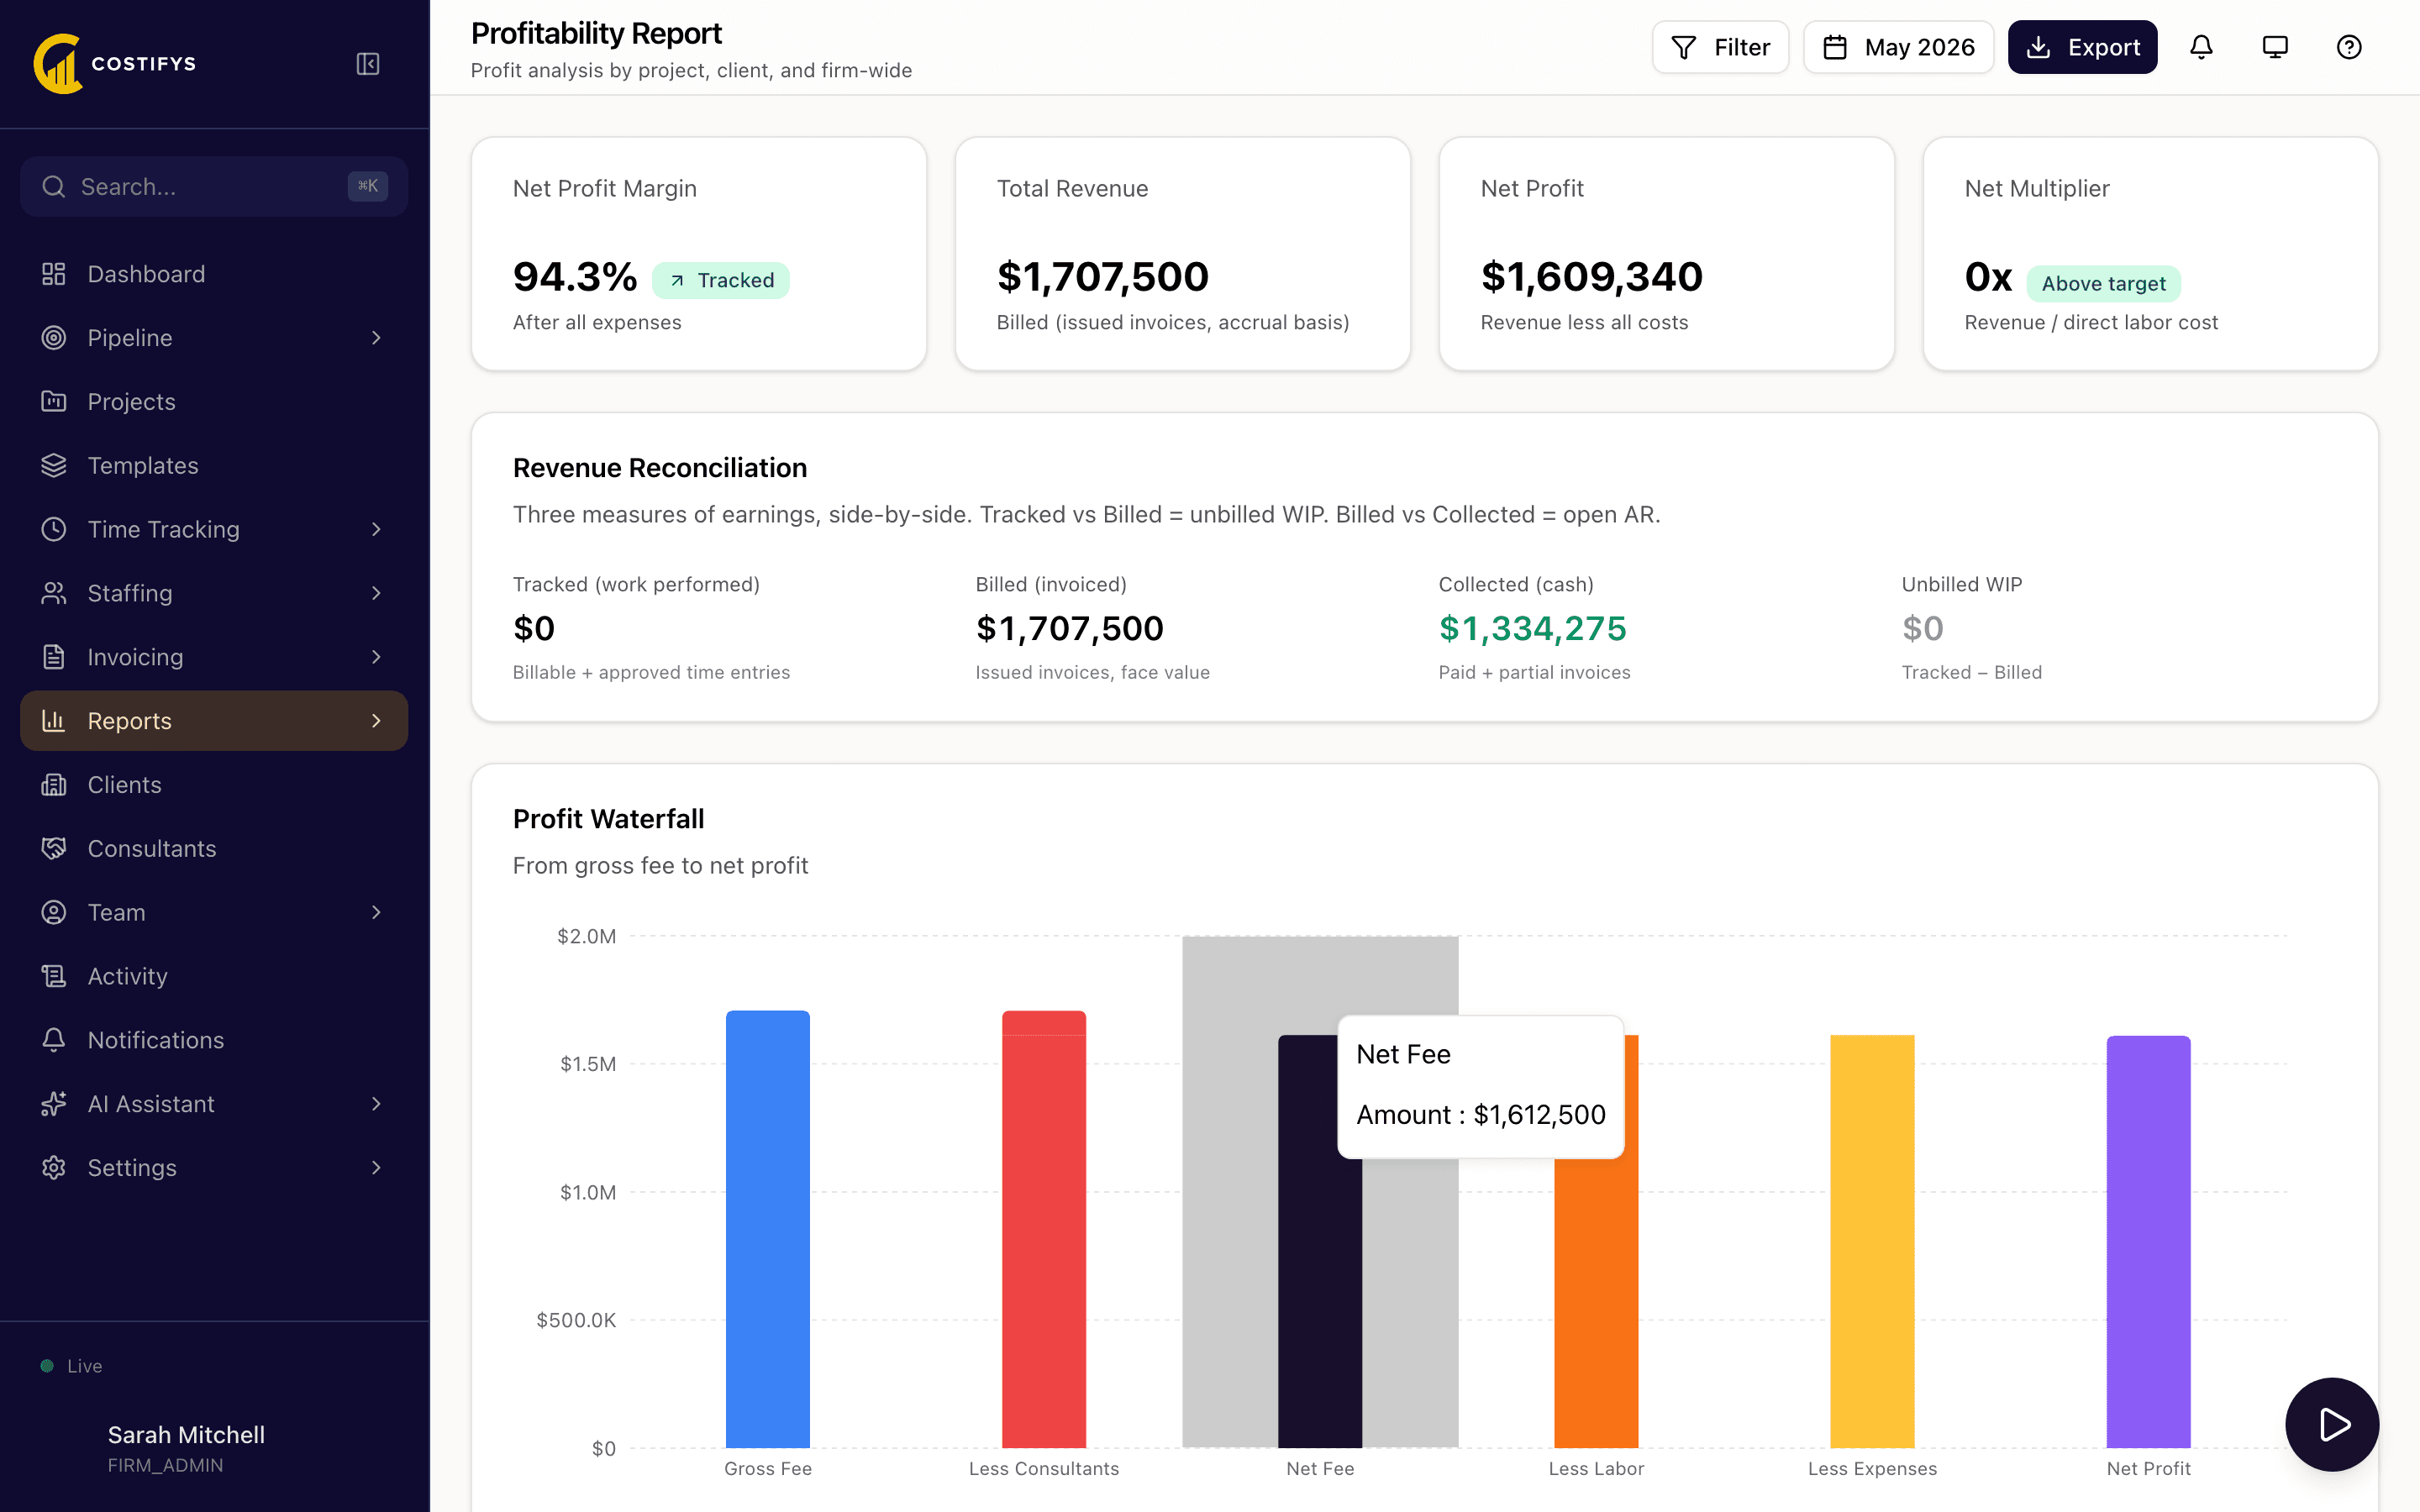2420x1512 pixels.
Task: Click the blue Gross Fee bar
Action: [768, 1229]
